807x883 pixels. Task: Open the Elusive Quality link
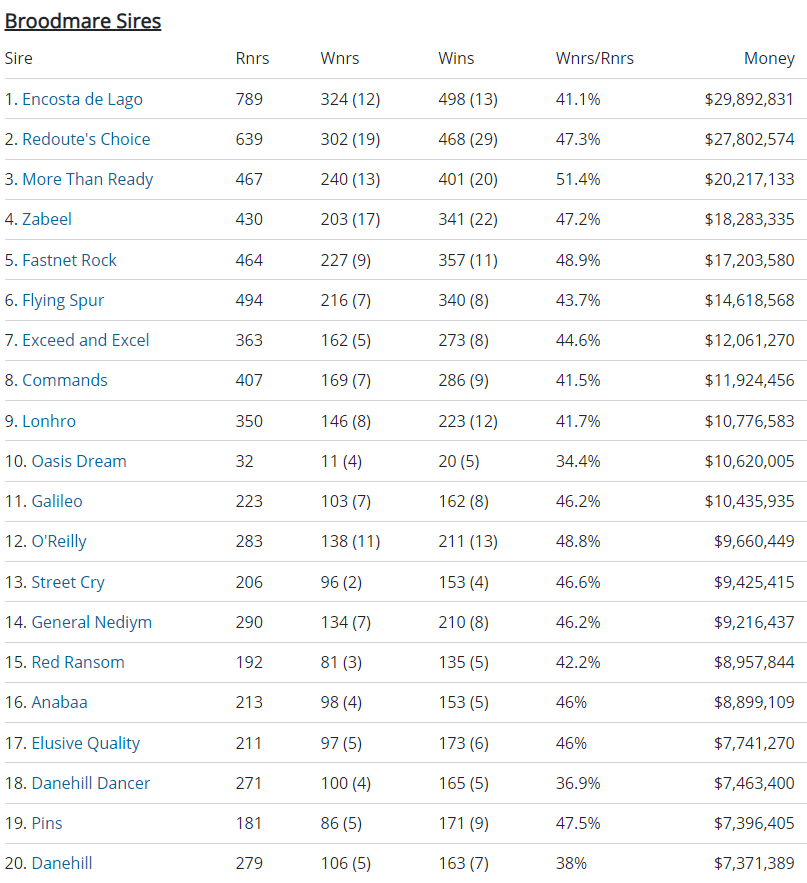pyautogui.click(x=86, y=743)
